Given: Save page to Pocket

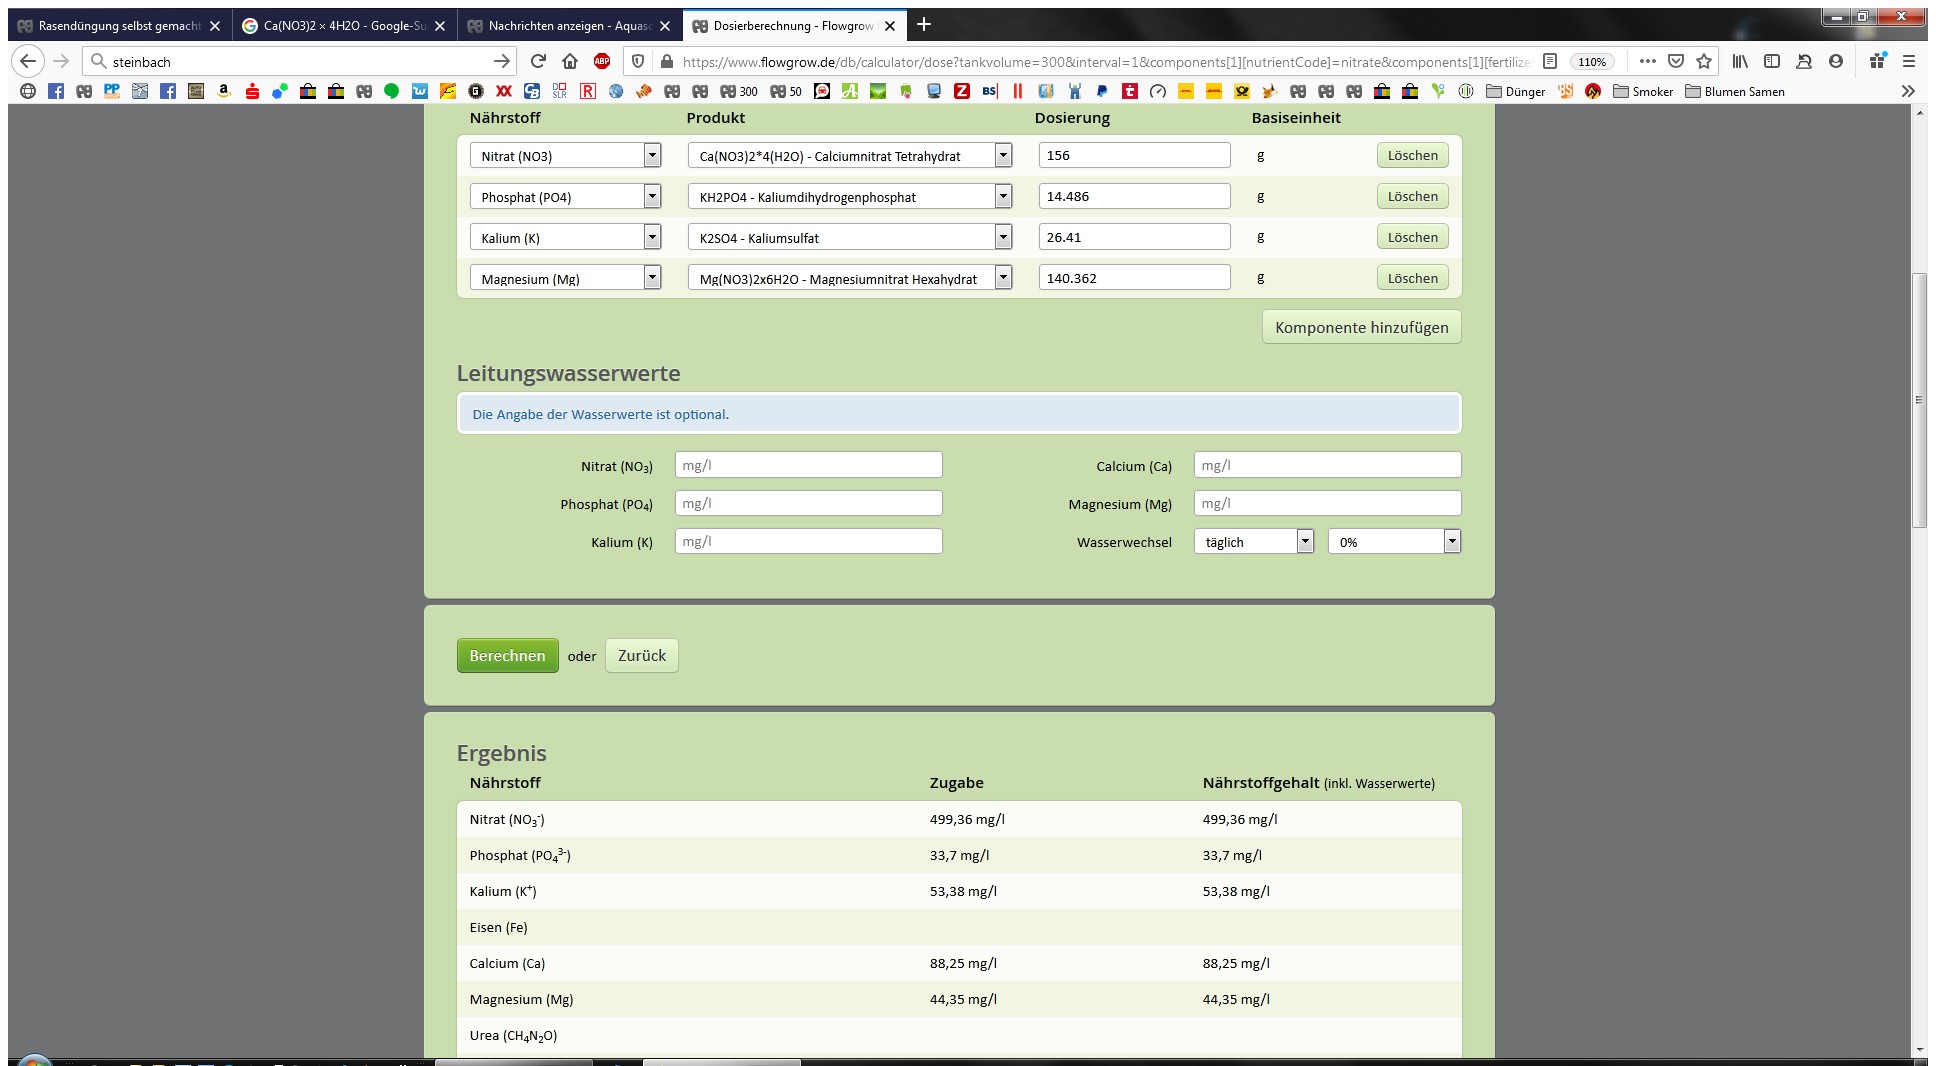Looking at the screenshot, I should point(1676,61).
